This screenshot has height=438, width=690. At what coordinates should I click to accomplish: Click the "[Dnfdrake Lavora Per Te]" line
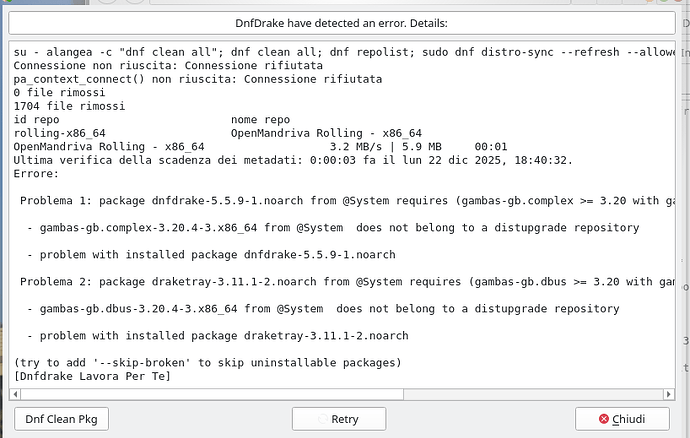[92, 376]
